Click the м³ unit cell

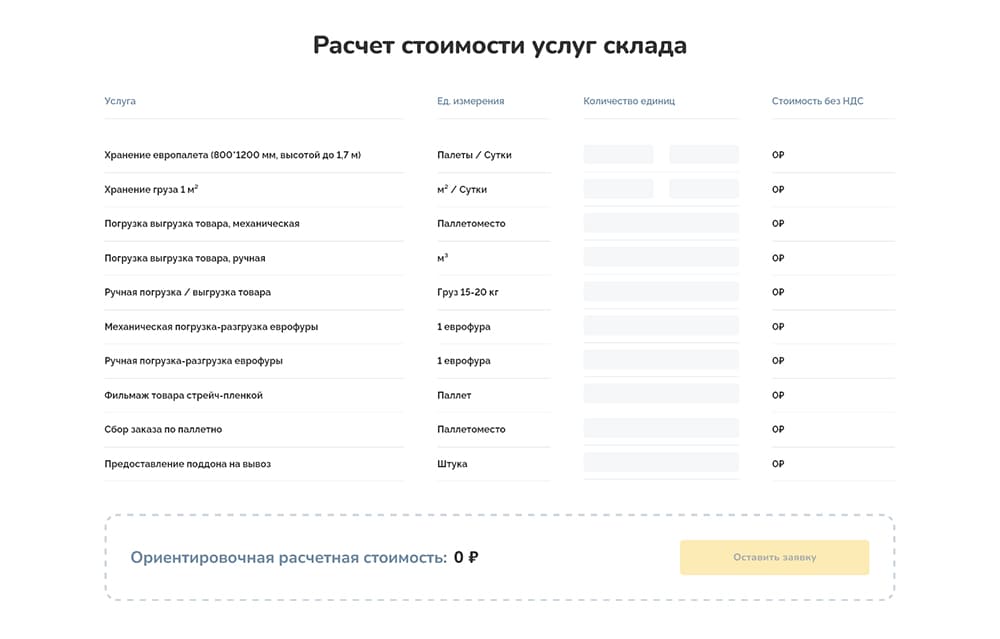[x=443, y=258]
